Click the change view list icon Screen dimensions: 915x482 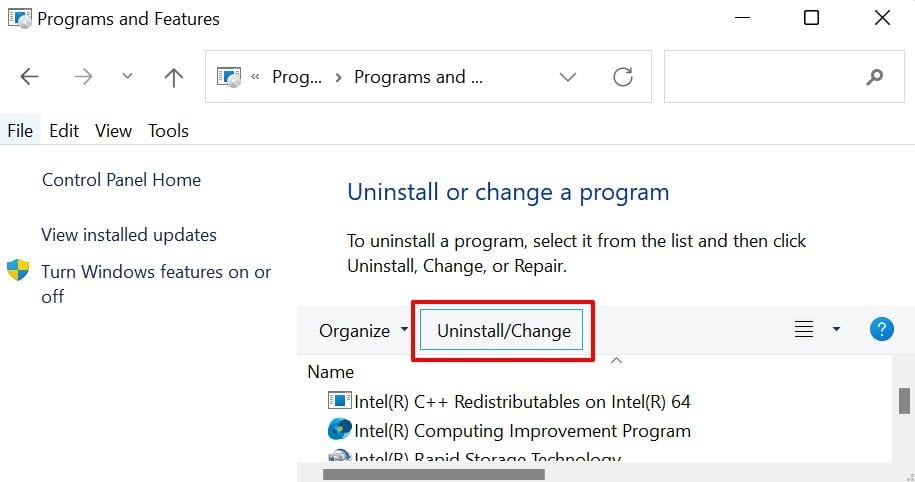point(803,330)
